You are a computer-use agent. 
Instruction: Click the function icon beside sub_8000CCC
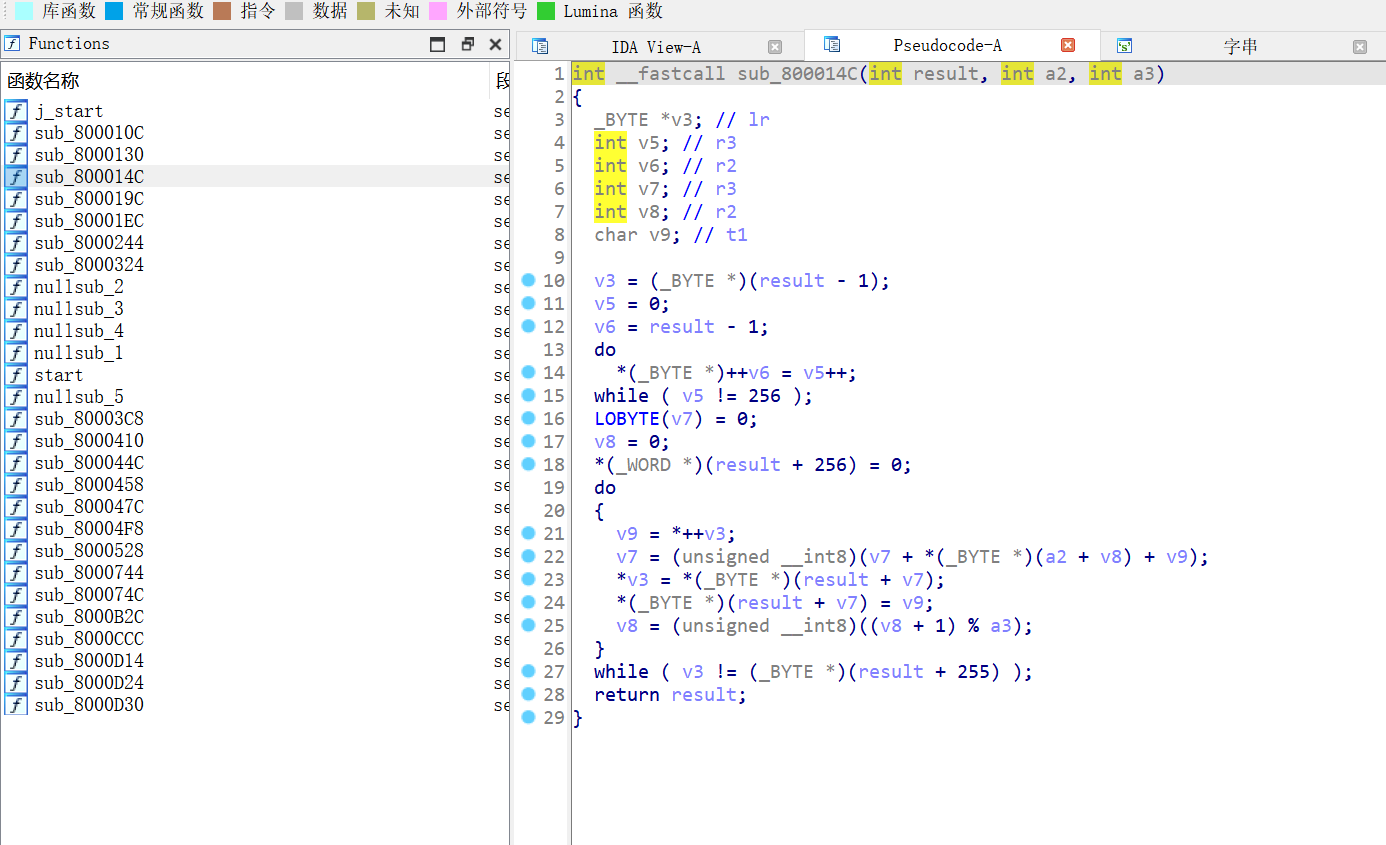point(16,639)
